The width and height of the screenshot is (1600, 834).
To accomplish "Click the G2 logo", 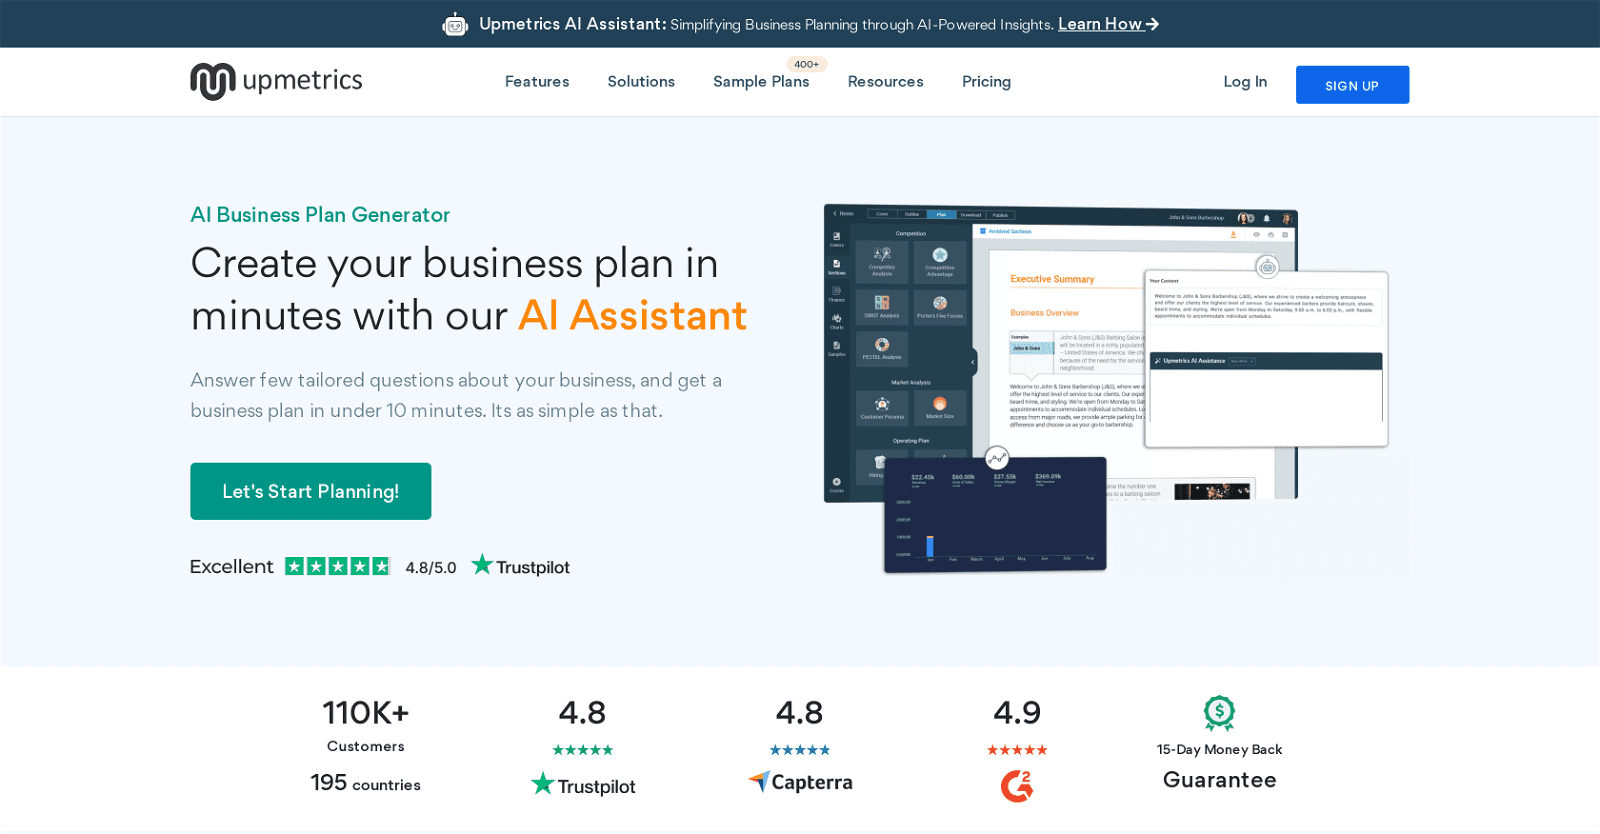I will pyautogui.click(x=1017, y=786).
